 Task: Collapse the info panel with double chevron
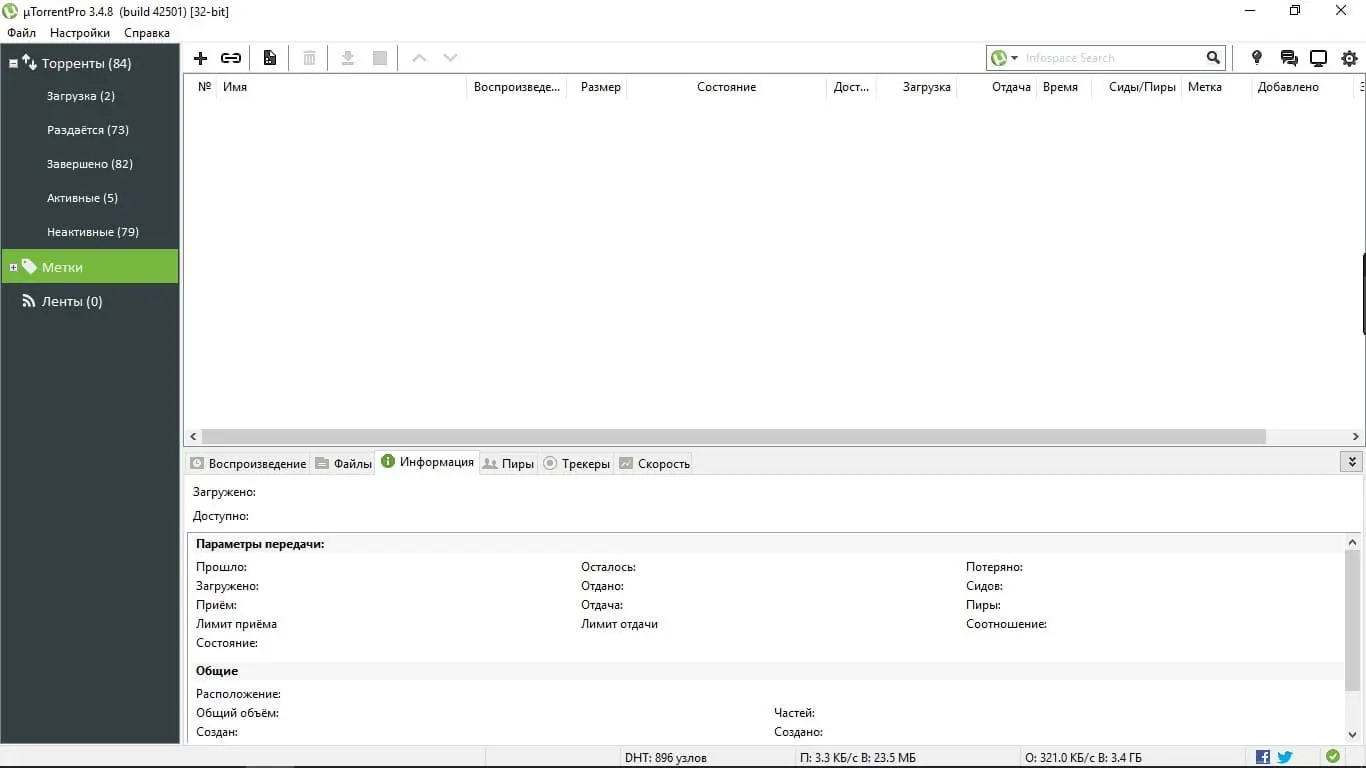(1352, 461)
